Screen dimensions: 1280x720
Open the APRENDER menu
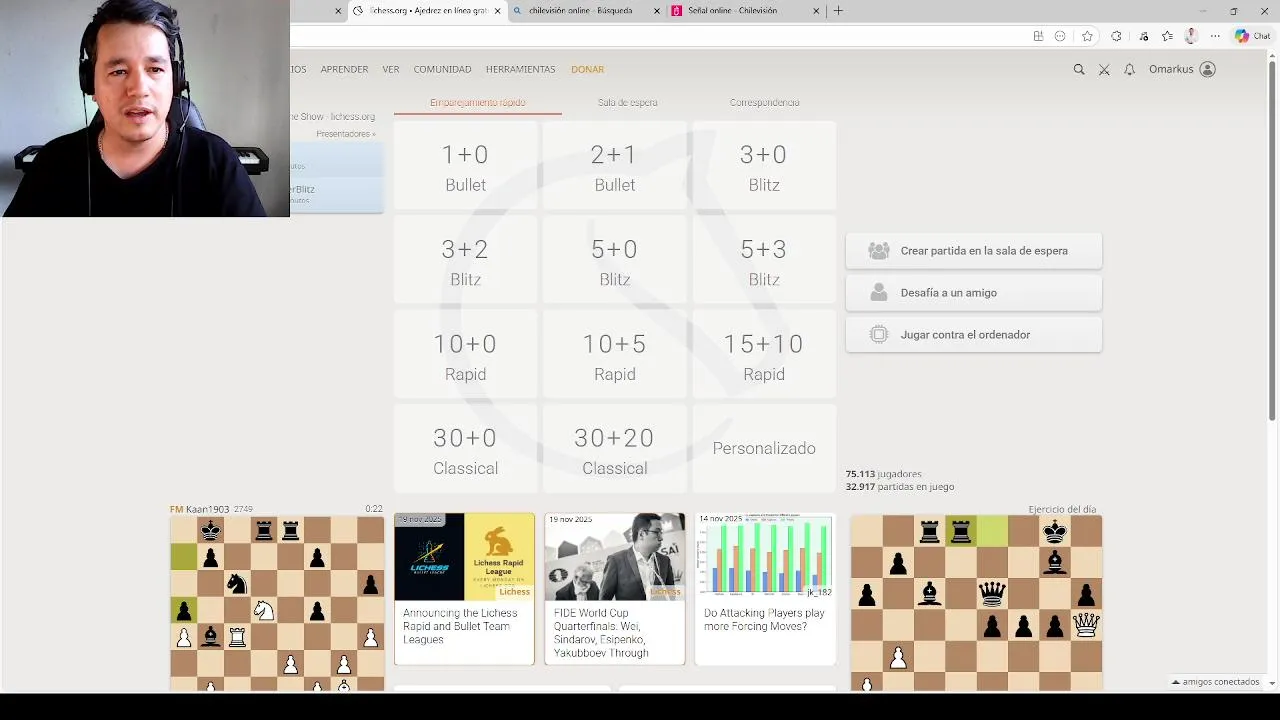coord(344,70)
